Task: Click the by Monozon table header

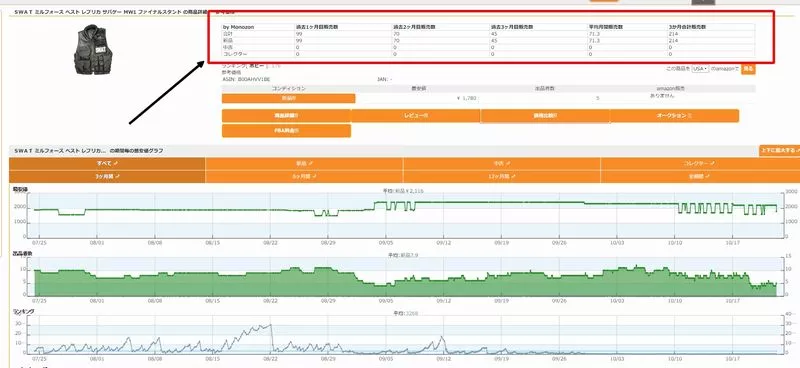Action: [238, 27]
